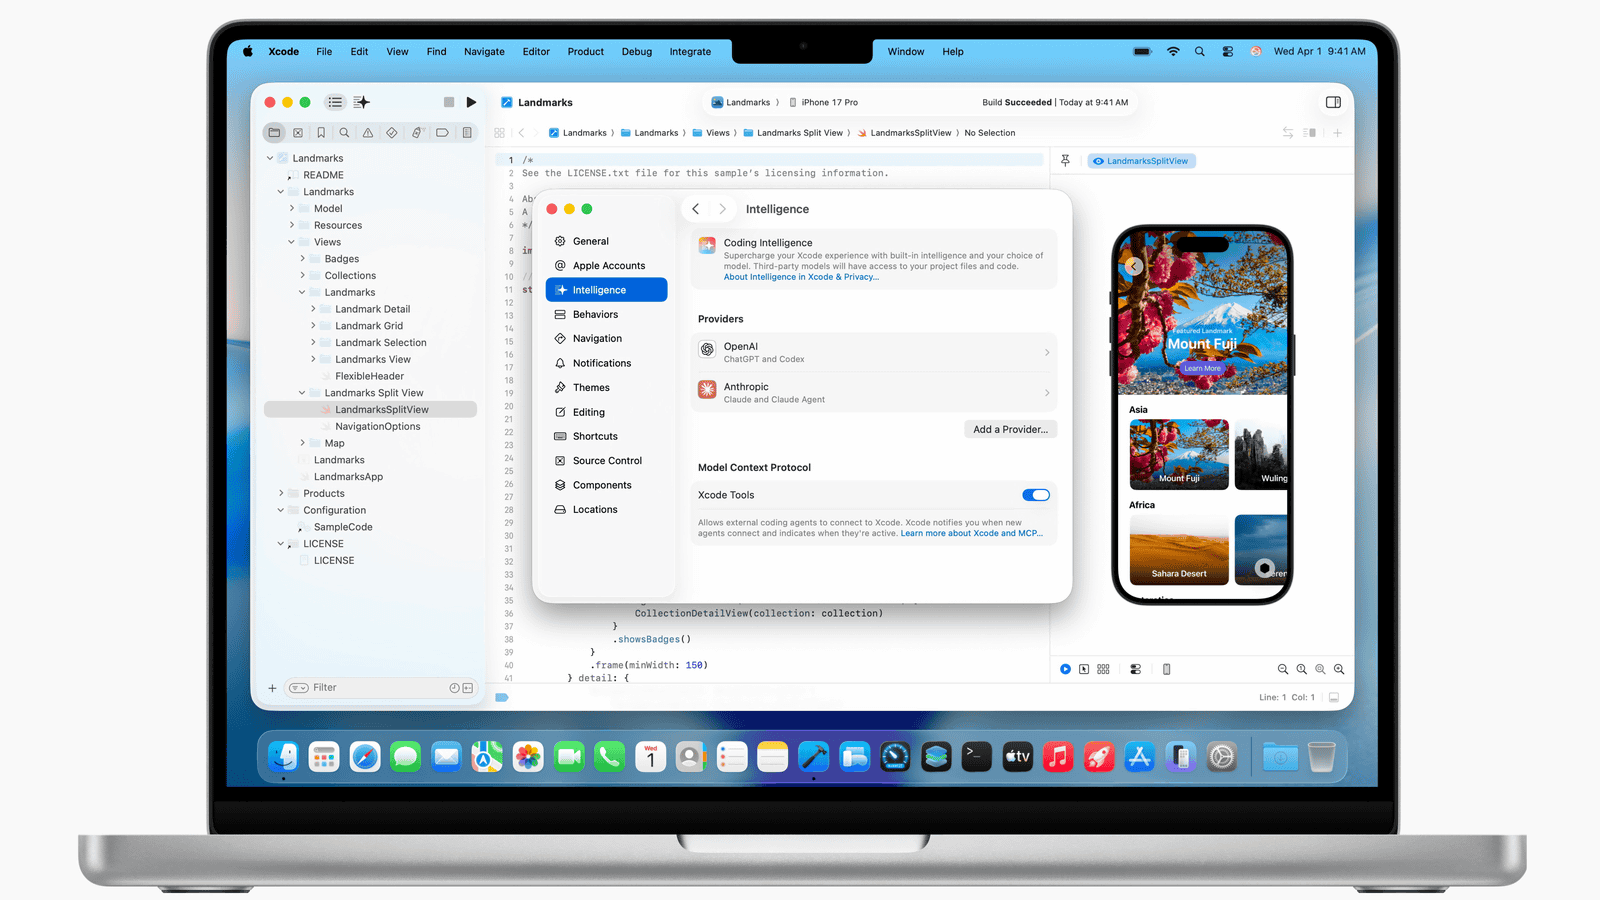The width and height of the screenshot is (1600, 900).
Task: Open the Coding Assistant sparkle icon
Action: (x=362, y=102)
